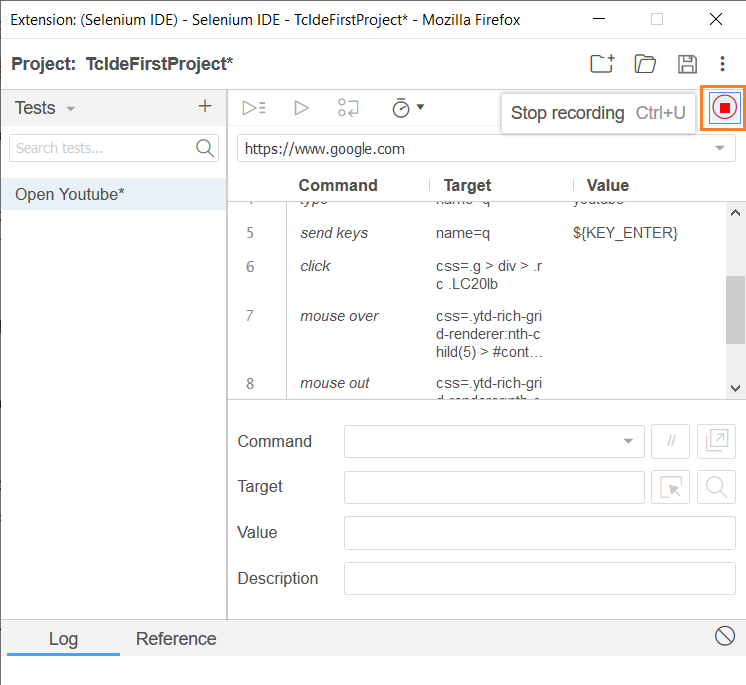Select the Open Youtube test
746x685 pixels.
coord(113,194)
